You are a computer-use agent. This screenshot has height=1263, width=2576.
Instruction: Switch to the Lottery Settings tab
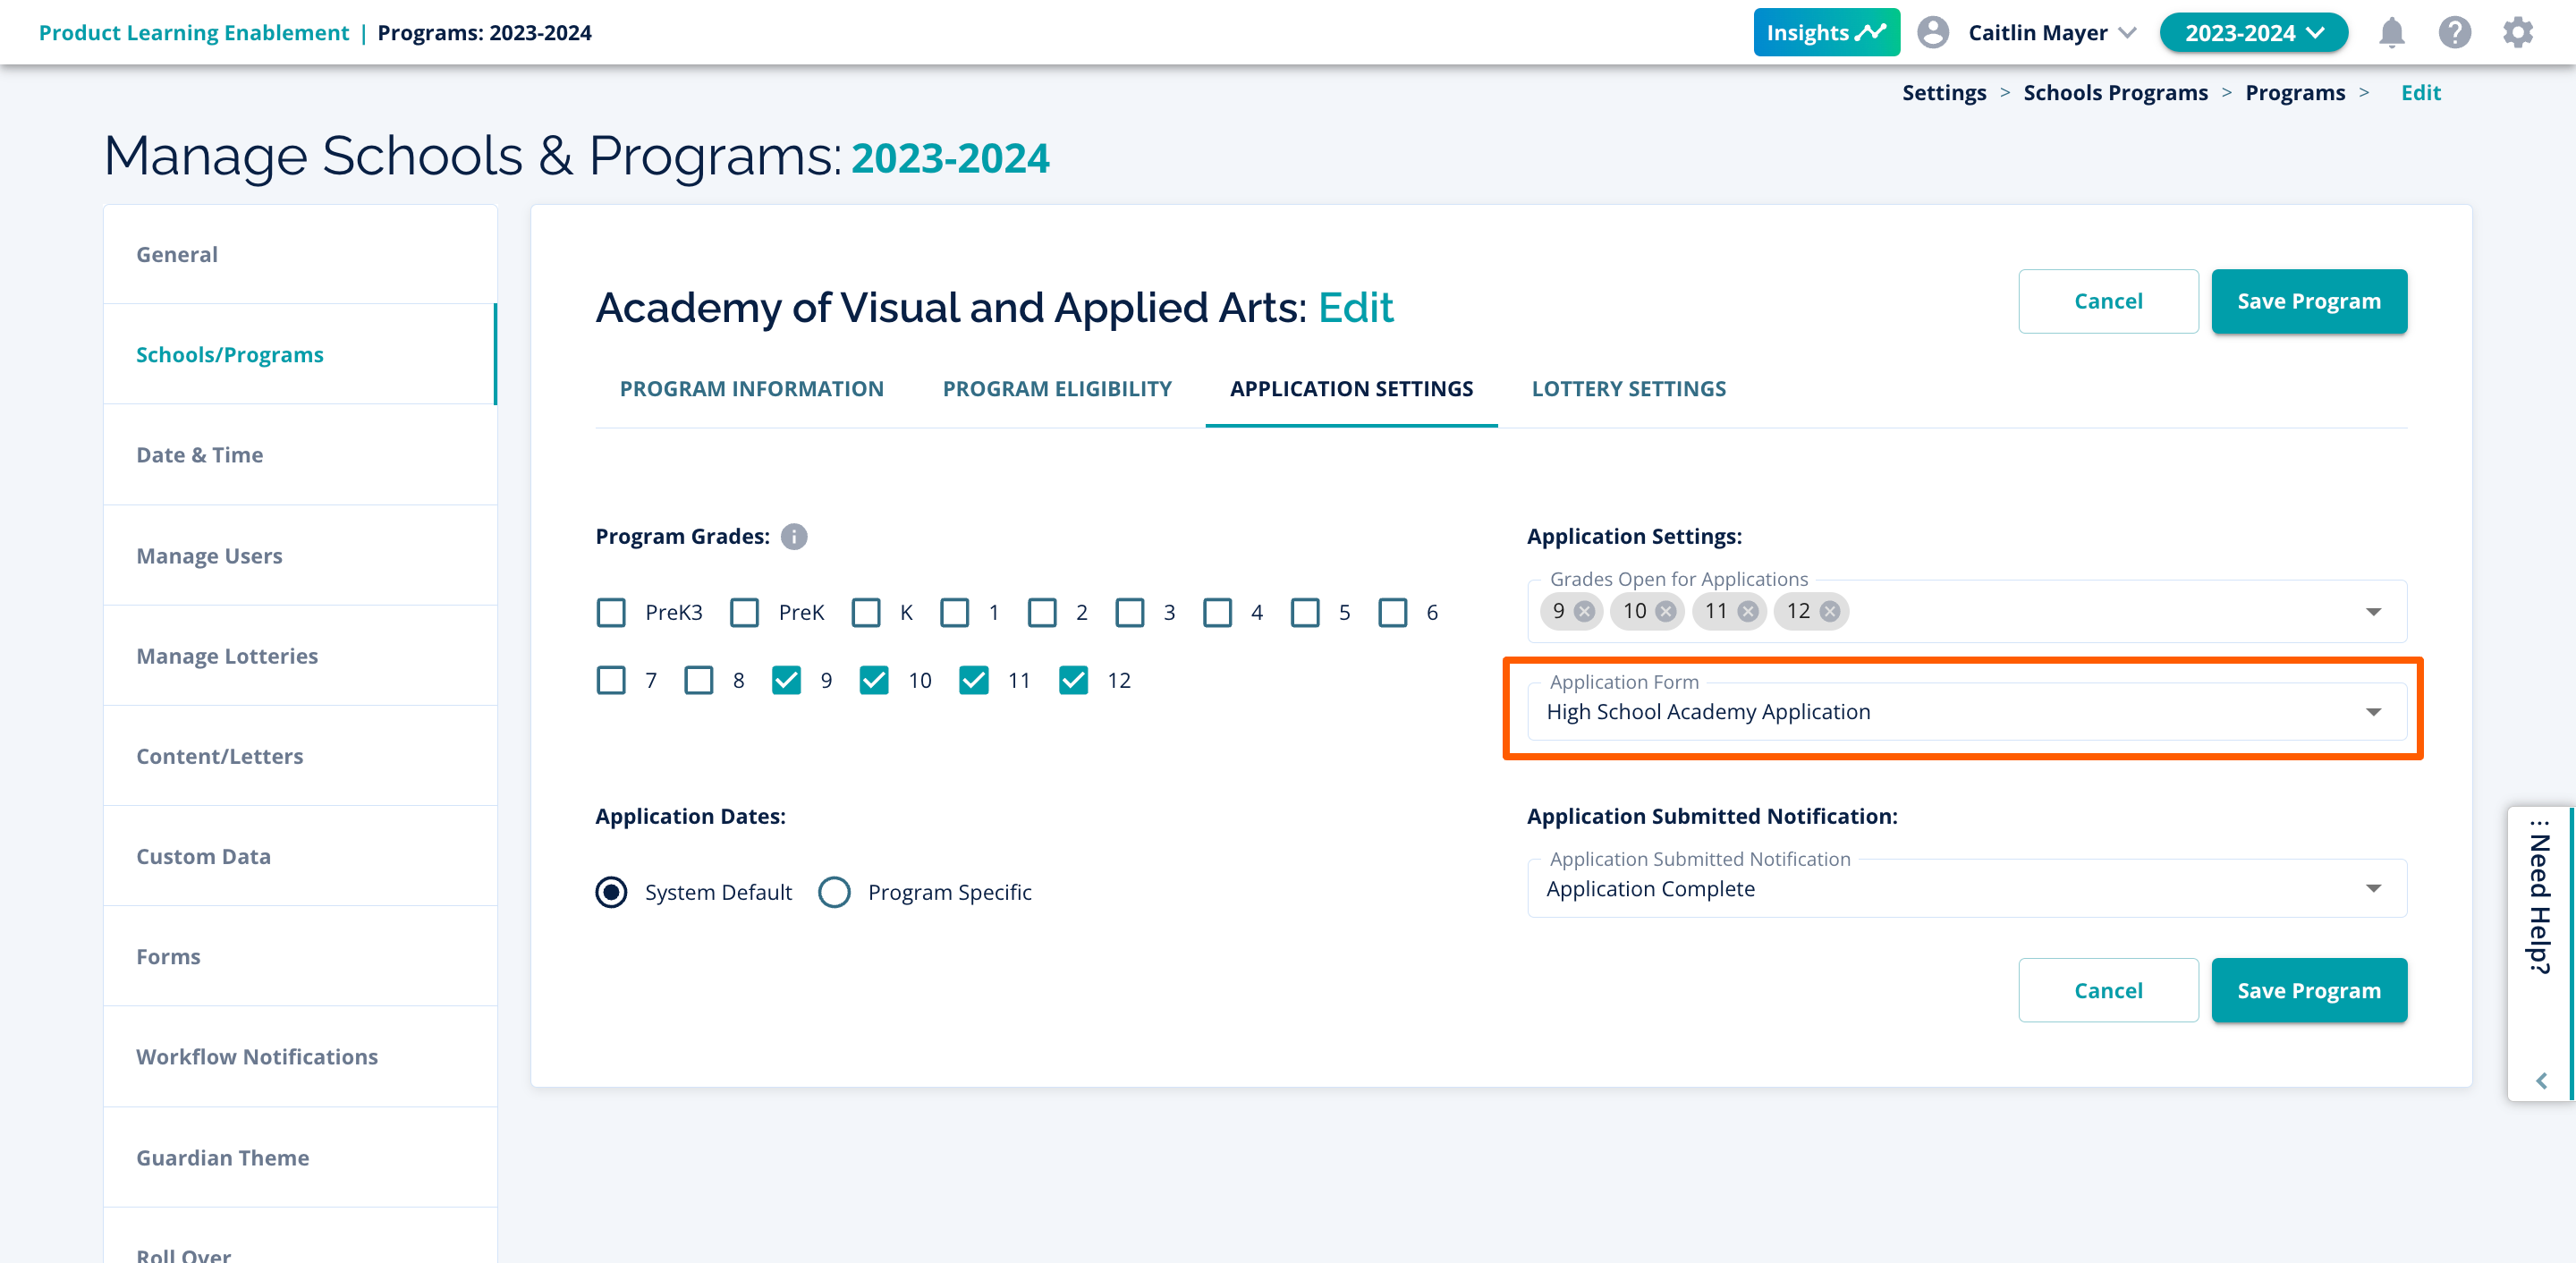click(x=1628, y=389)
